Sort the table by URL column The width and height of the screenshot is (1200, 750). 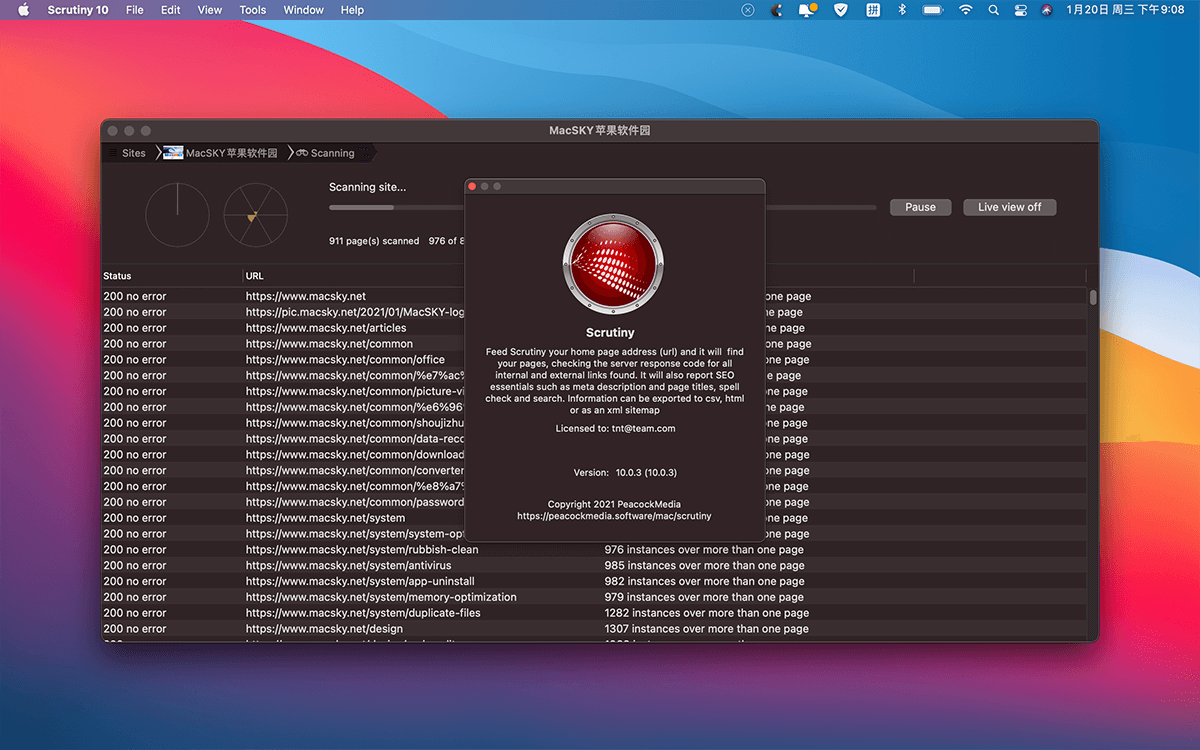pos(255,276)
